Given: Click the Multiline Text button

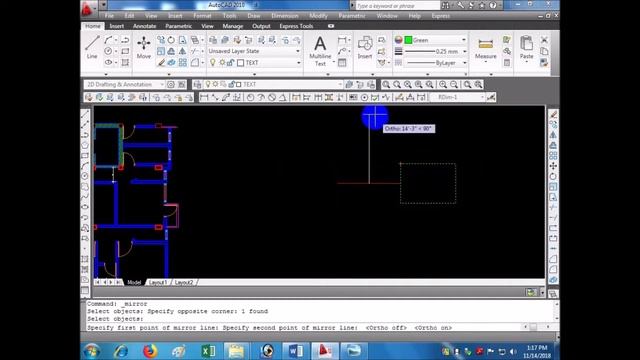Looking at the screenshot, I should (320, 51).
